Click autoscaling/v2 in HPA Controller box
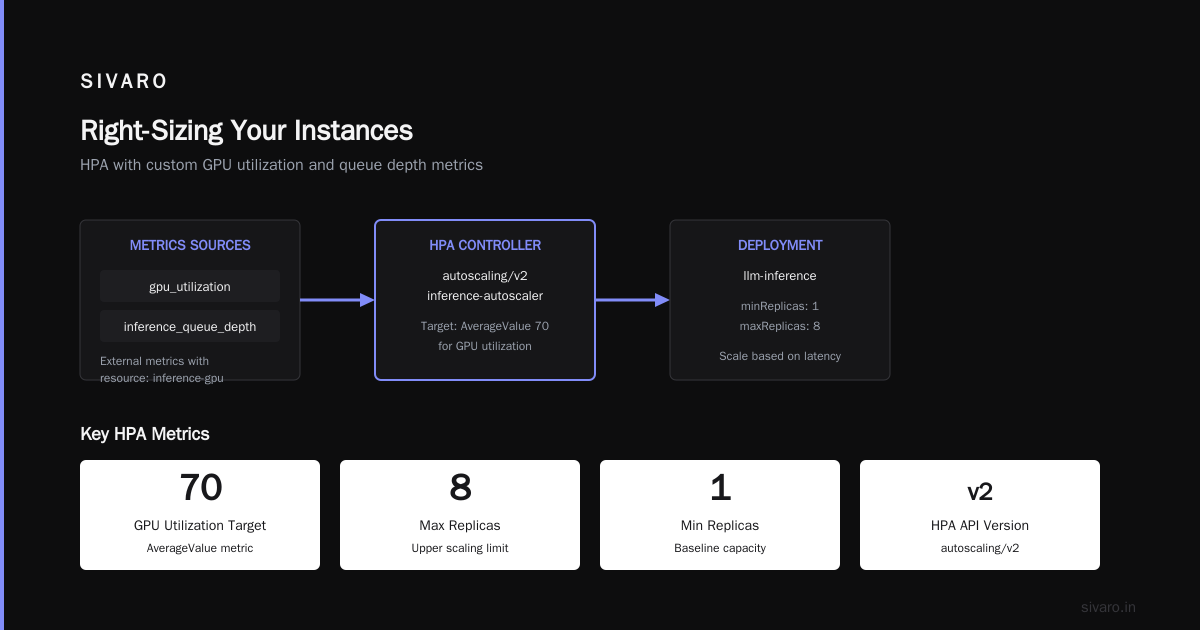Image resolution: width=1200 pixels, height=630 pixels. click(485, 275)
